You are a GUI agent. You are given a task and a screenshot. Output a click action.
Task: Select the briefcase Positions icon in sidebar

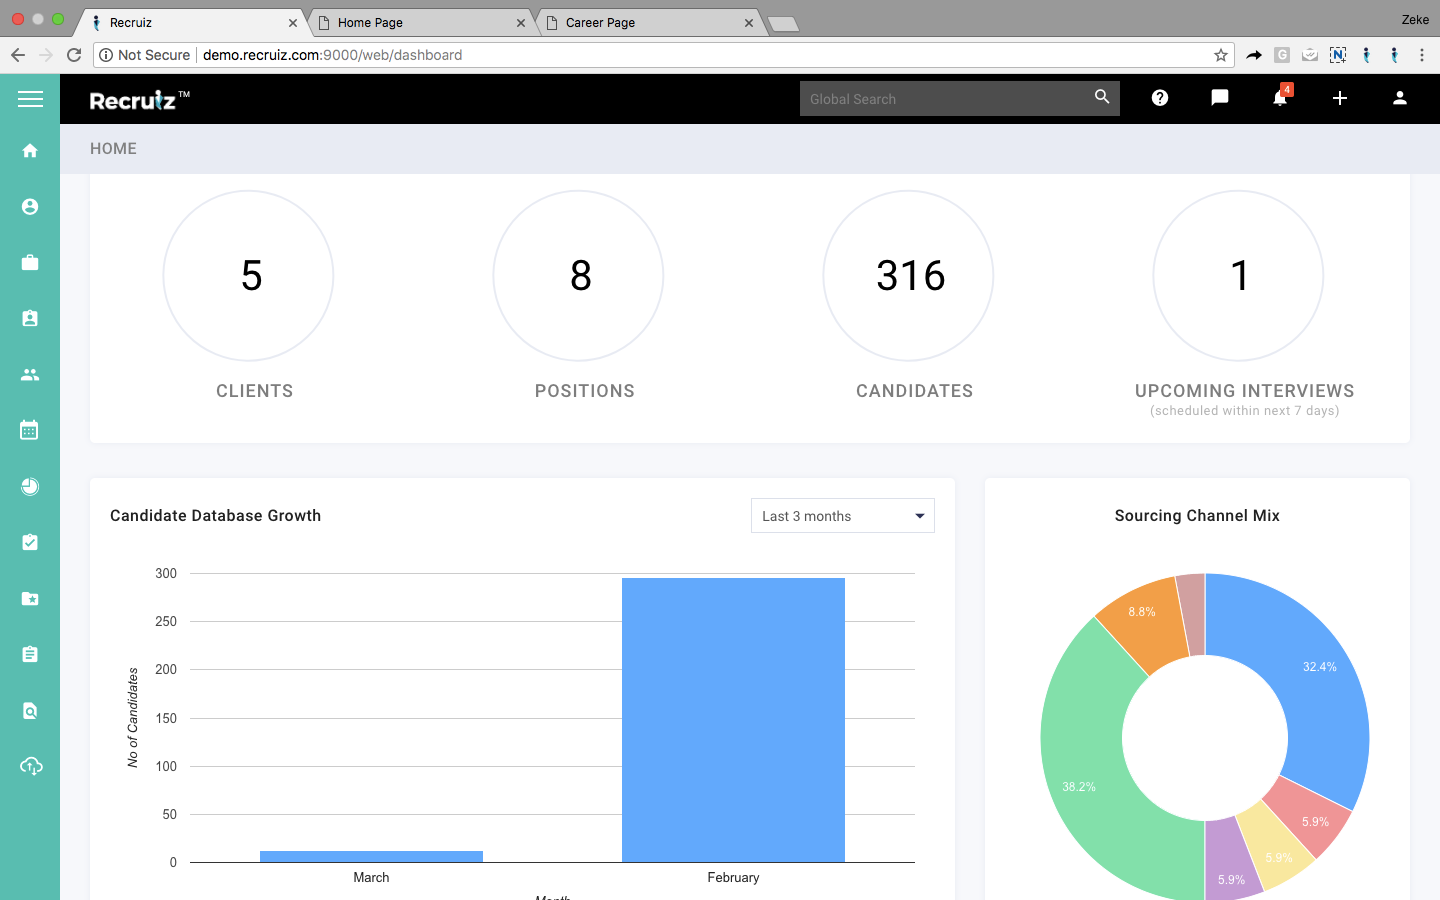pos(30,262)
